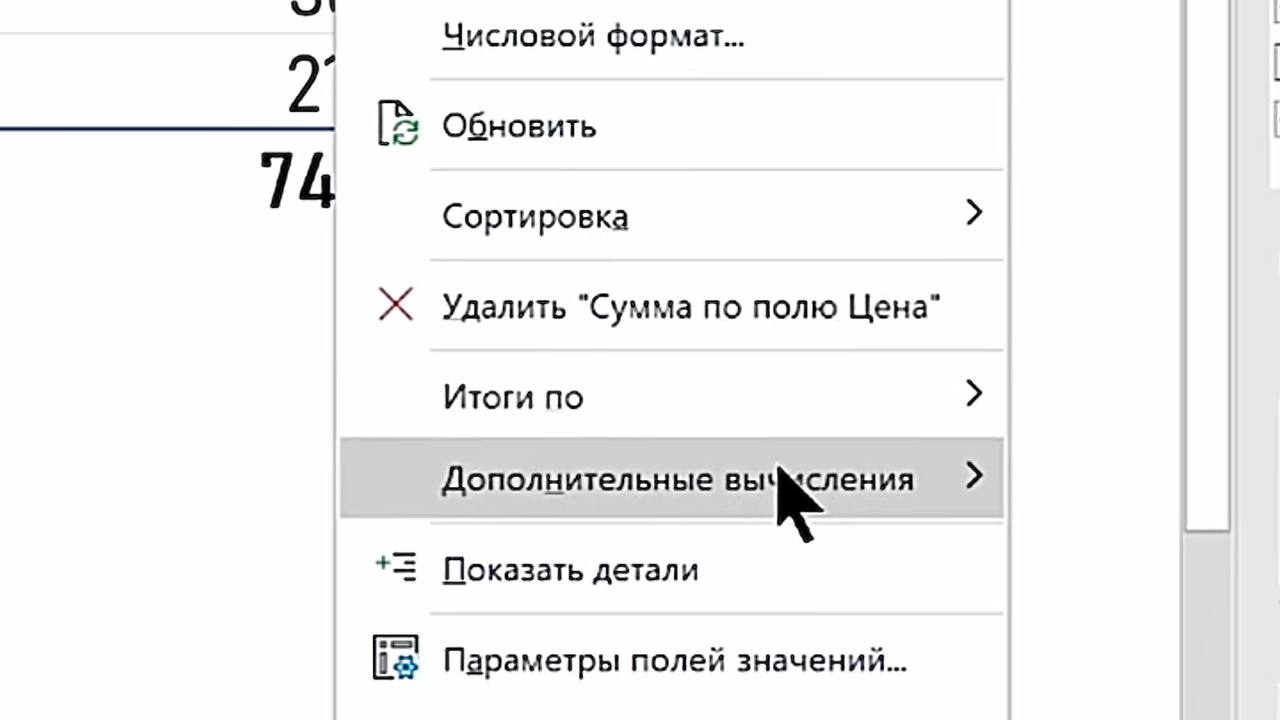Click the Показать детали plus-lines icon
This screenshot has height=720, width=1280.
click(396, 567)
